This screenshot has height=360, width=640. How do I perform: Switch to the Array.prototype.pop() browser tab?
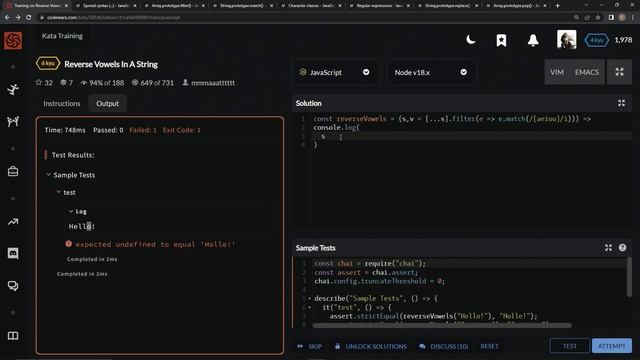516,6
